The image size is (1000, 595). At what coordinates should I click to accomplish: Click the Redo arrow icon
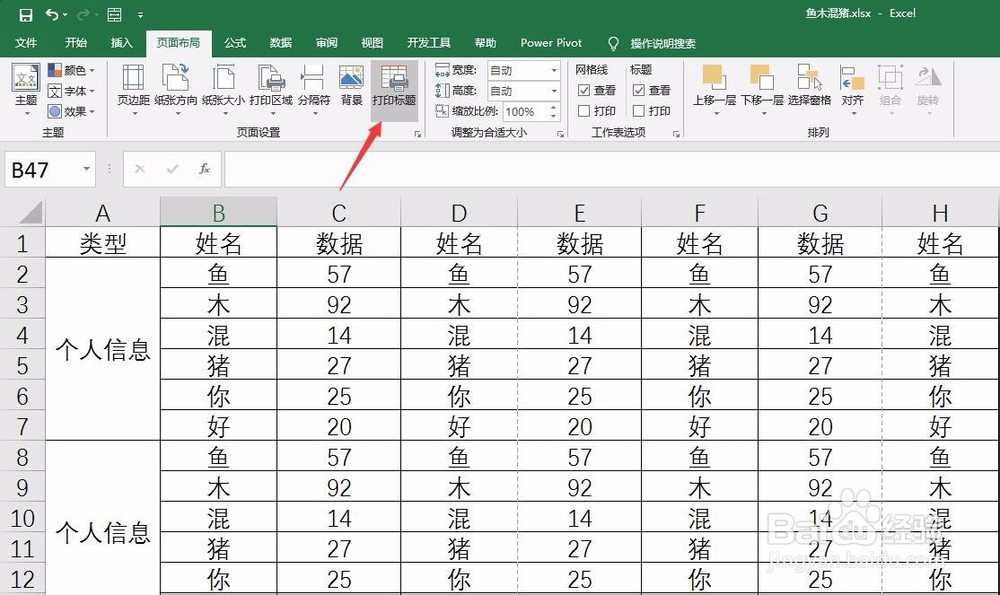click(84, 14)
